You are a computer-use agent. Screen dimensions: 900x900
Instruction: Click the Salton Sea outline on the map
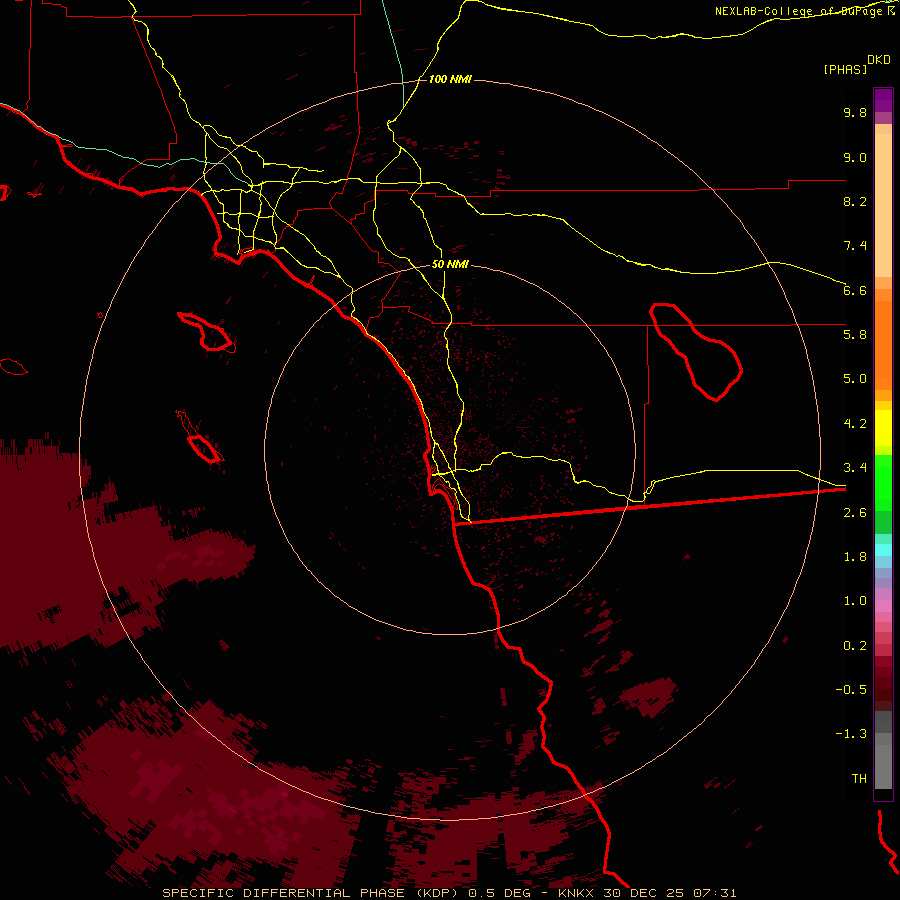point(696,352)
